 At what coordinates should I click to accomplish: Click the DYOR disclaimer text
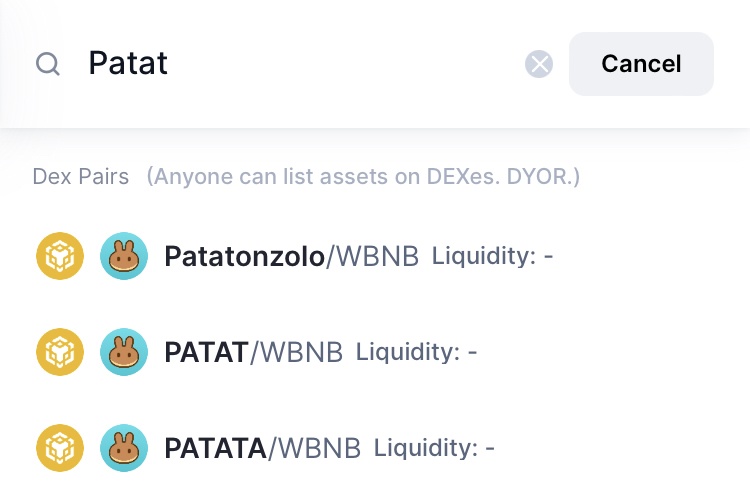tap(363, 177)
